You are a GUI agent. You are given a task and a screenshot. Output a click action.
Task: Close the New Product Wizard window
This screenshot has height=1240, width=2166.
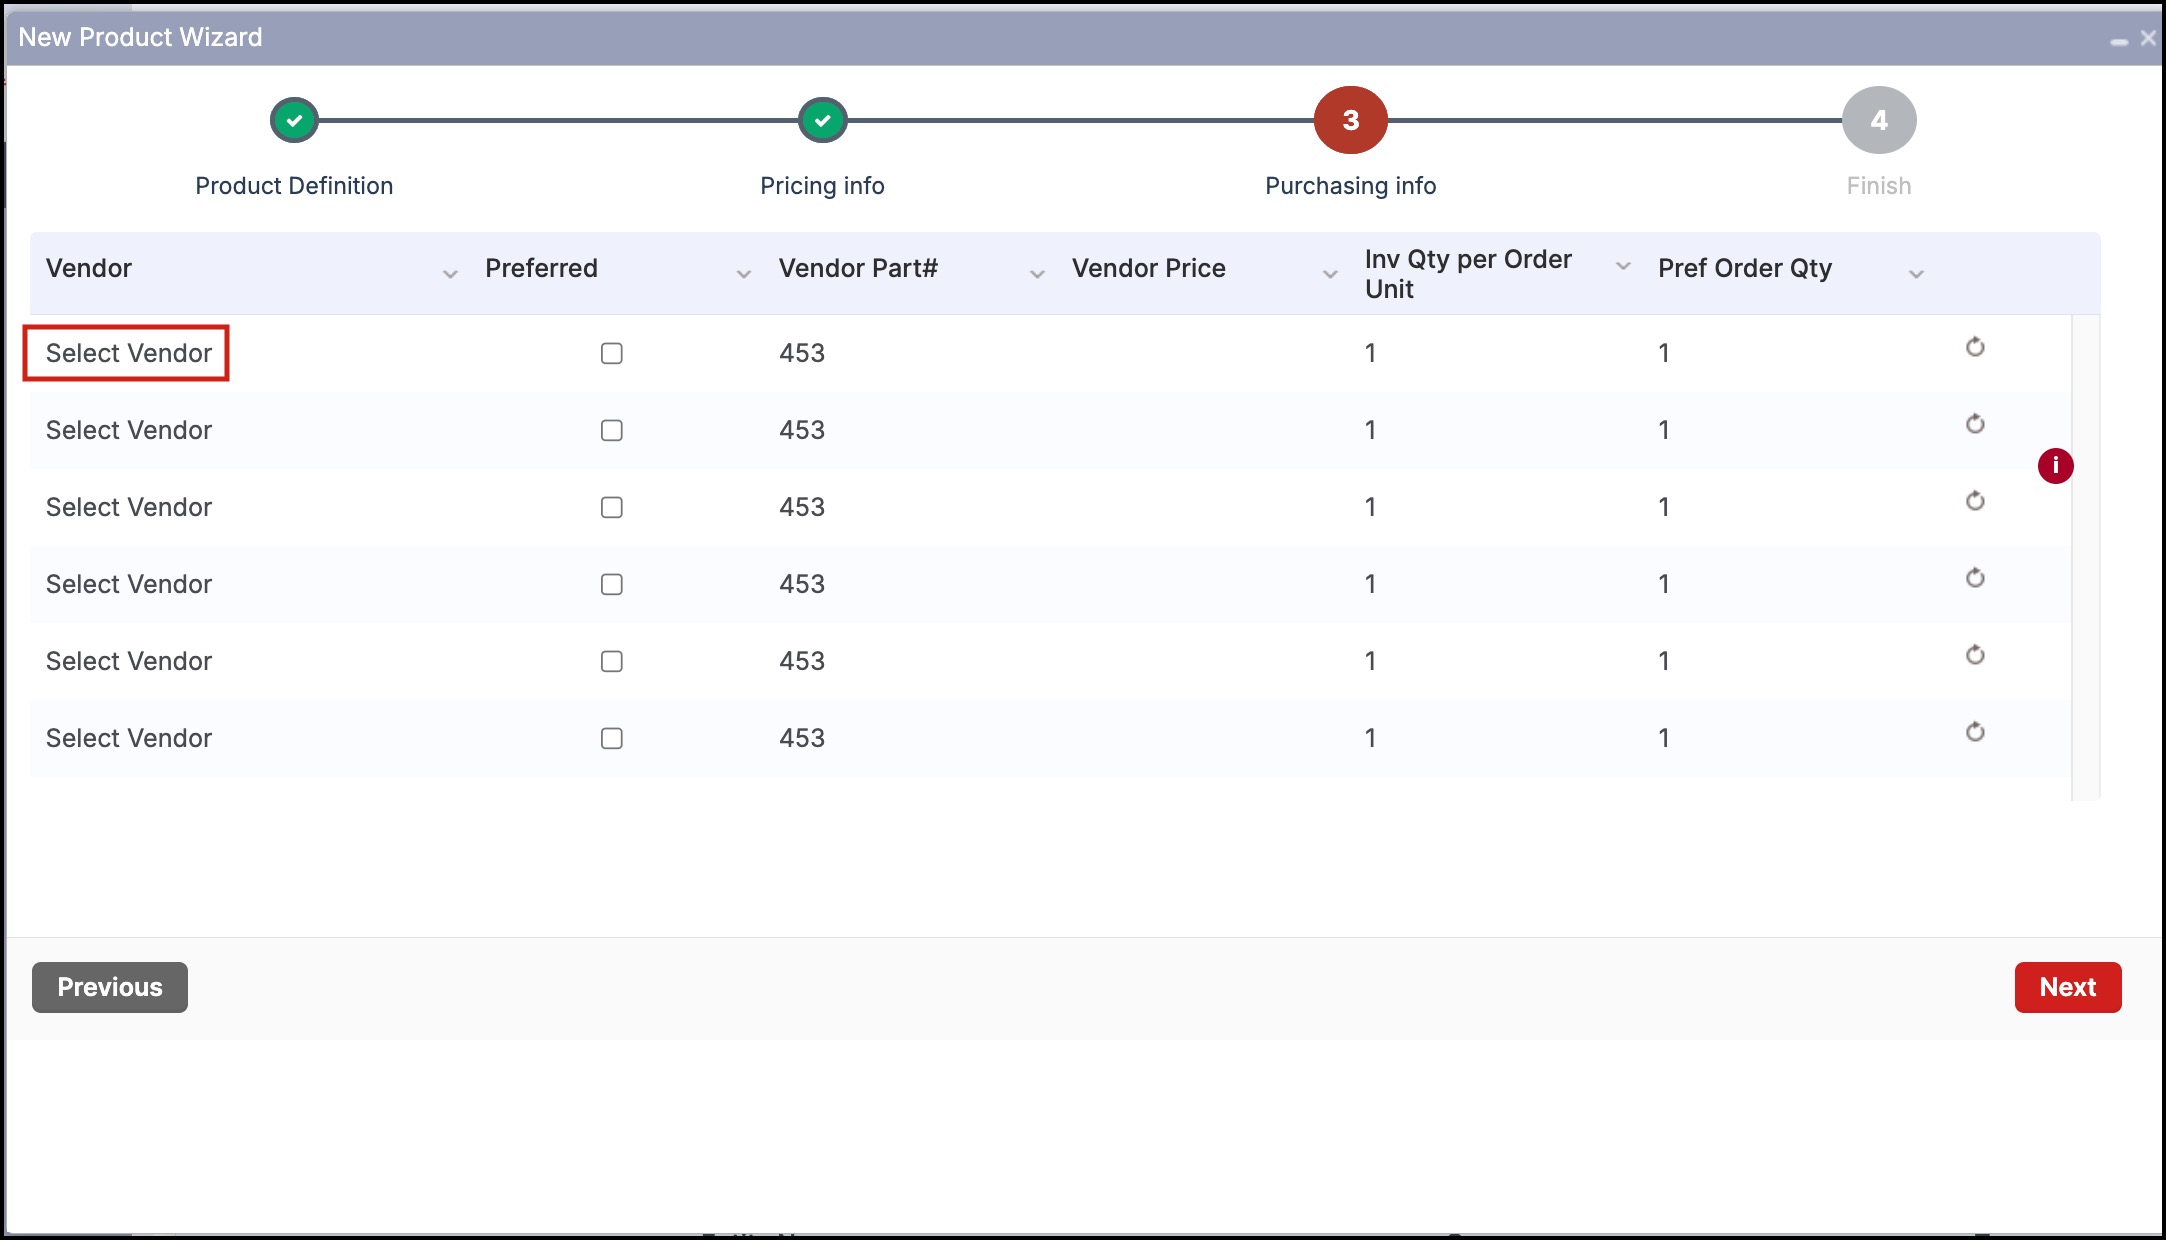[x=2147, y=38]
